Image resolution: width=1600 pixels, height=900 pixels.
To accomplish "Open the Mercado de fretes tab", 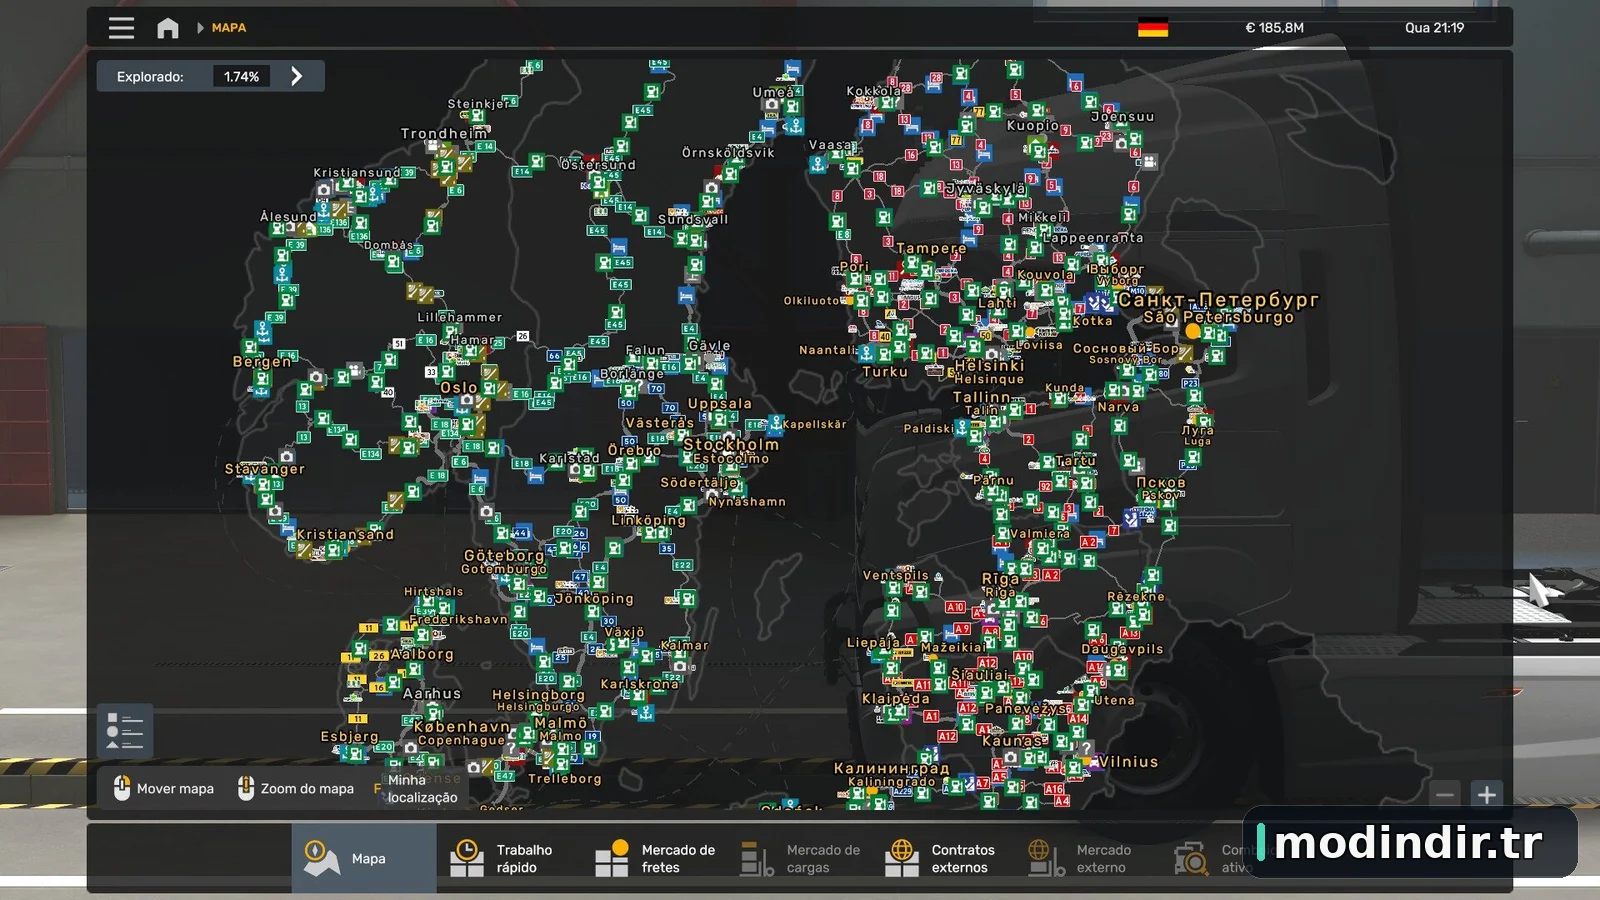I will tap(653, 858).
